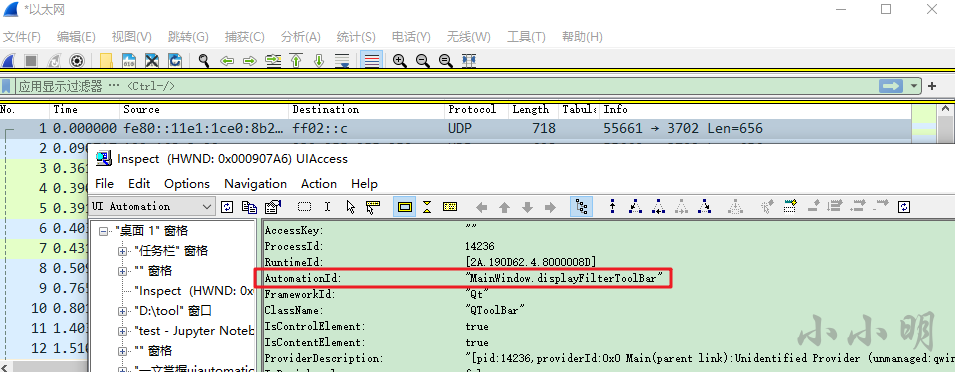Viewport: 955px width, 372px height.
Task: Click the find packet magnifier icon
Action: (x=204, y=61)
